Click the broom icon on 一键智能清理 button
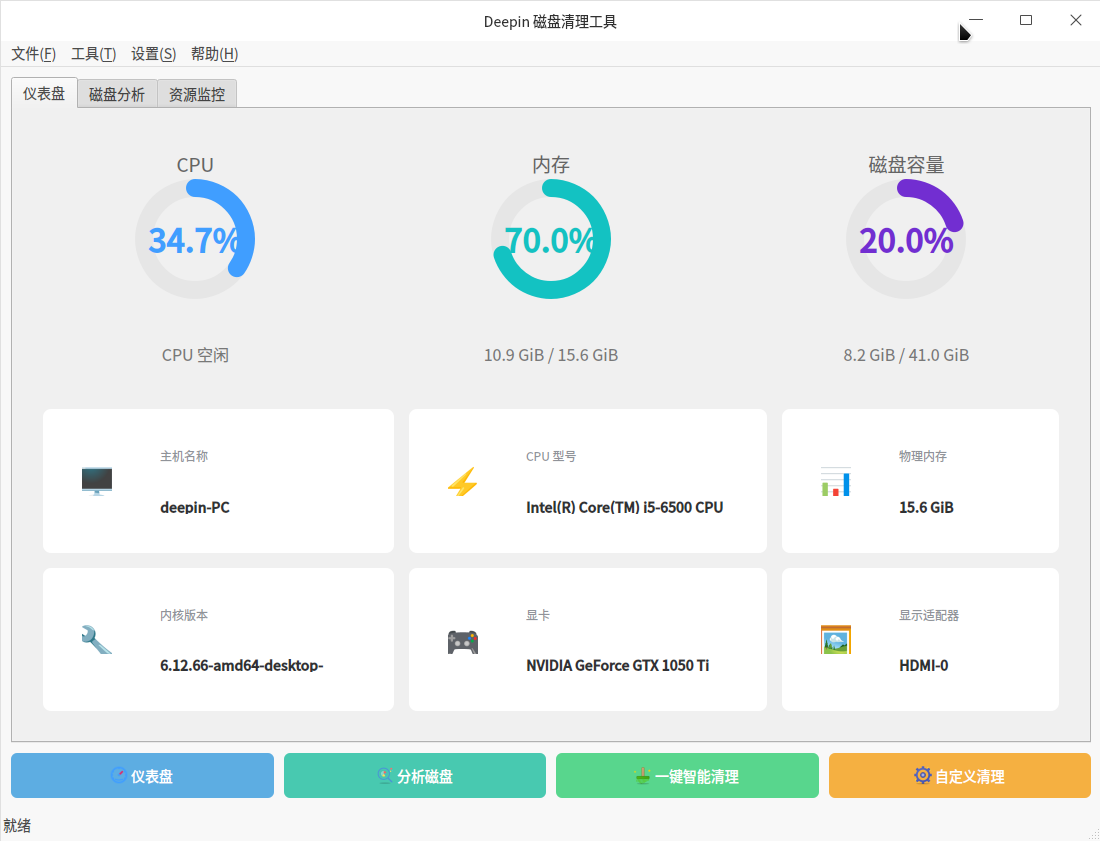 click(645, 775)
